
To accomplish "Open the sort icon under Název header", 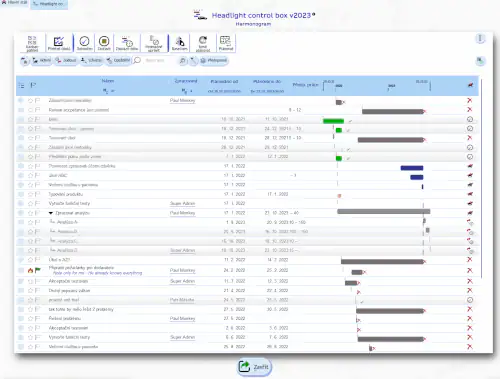I will click(x=109, y=91).
